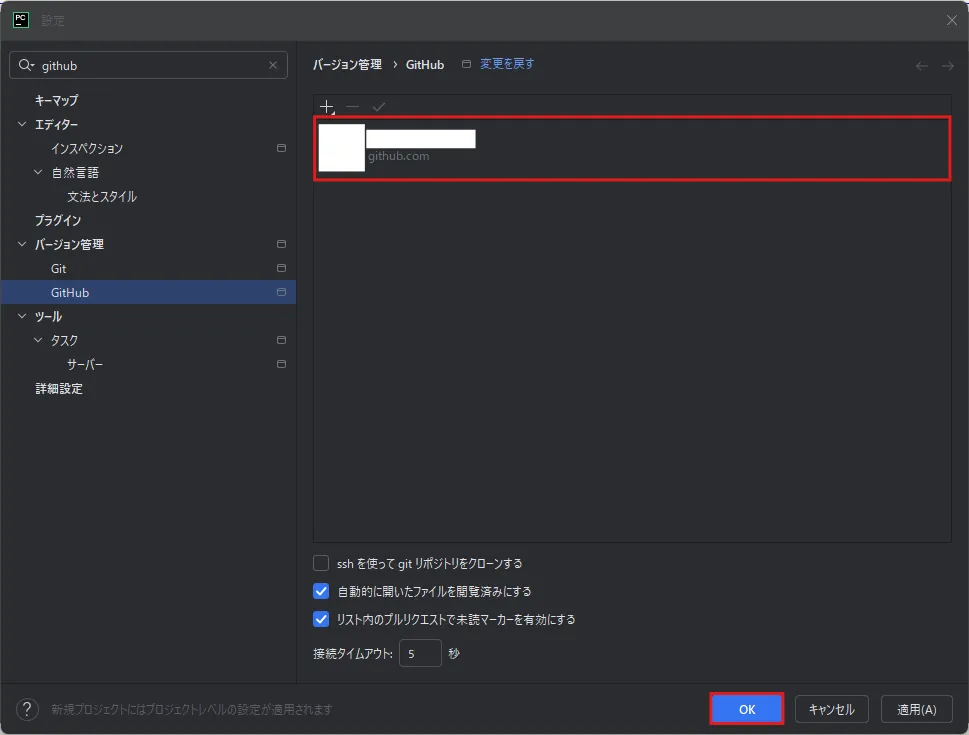The image size is (969, 735).
Task: Click バージョン管理 in the breadcrumb
Action: 347,64
